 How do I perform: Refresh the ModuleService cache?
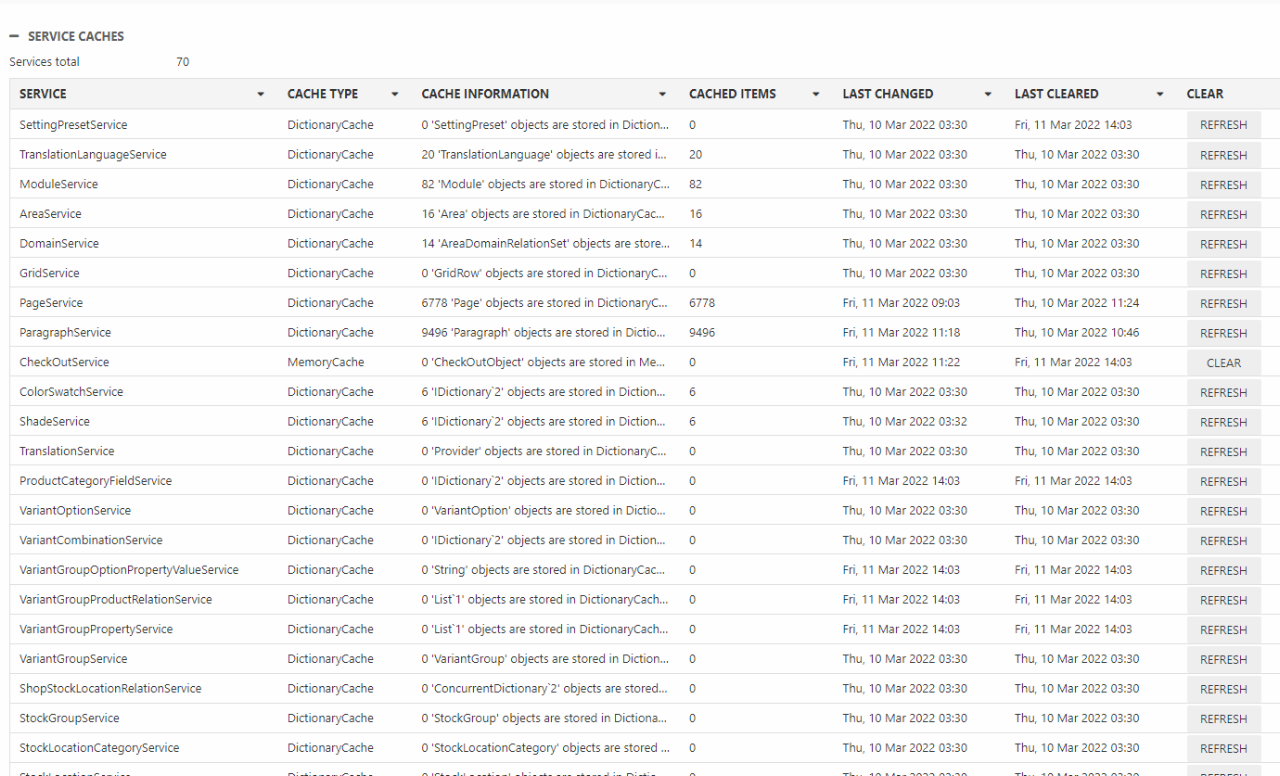[x=1223, y=185]
